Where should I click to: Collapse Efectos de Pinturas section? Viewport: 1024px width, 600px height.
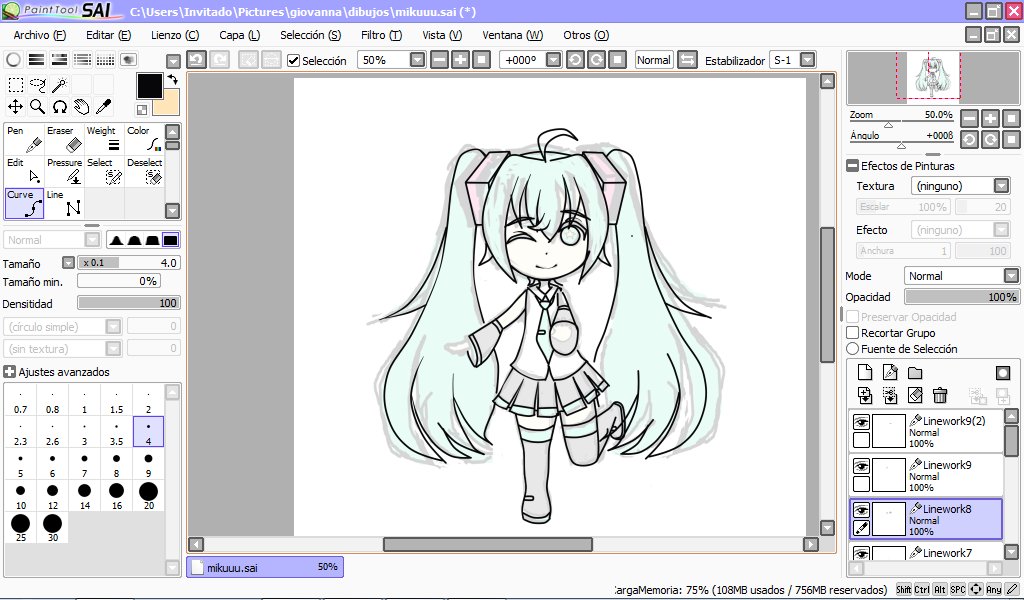point(852,166)
